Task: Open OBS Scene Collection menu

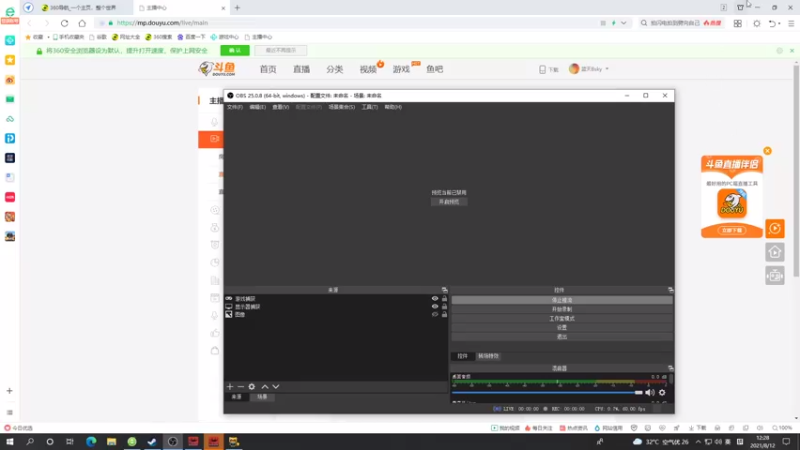Action: [x=341, y=107]
